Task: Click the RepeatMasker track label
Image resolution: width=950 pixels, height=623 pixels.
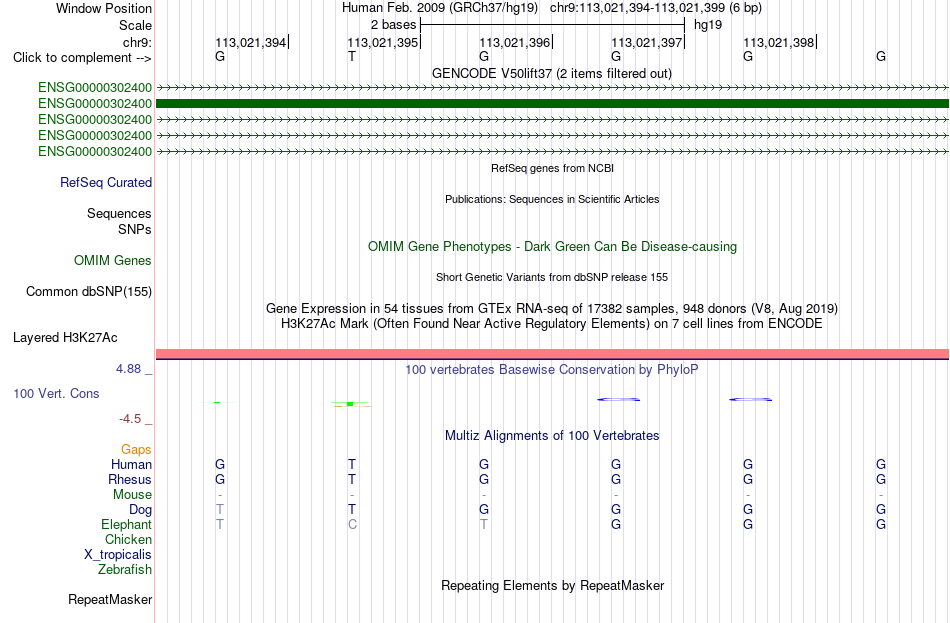Action: click(110, 599)
